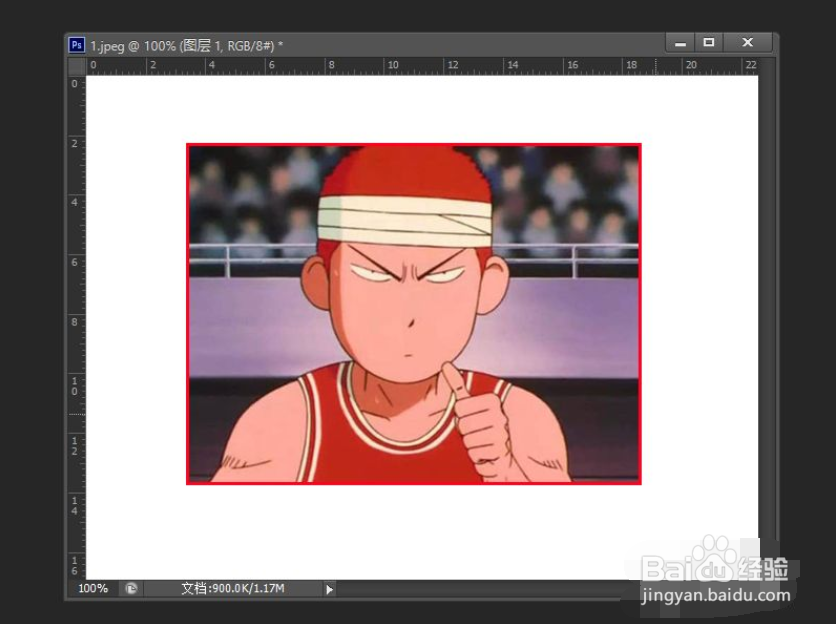Minimize the 1.jpeg document window
This screenshot has height=624, width=836.
coord(680,43)
